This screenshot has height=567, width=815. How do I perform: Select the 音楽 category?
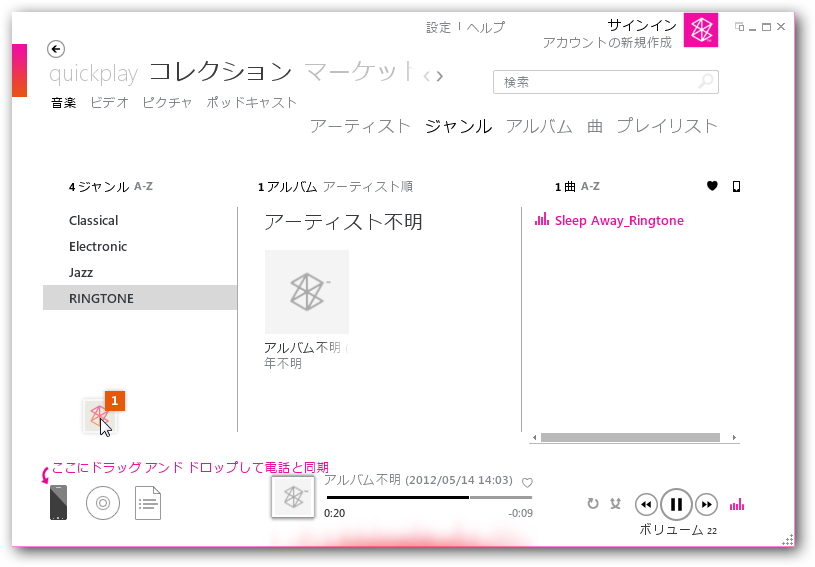click(x=63, y=102)
